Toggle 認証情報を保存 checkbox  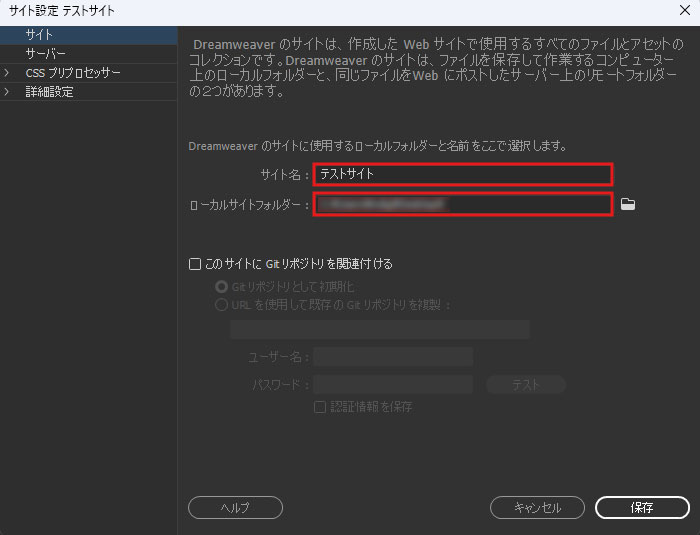pyautogui.click(x=320, y=407)
